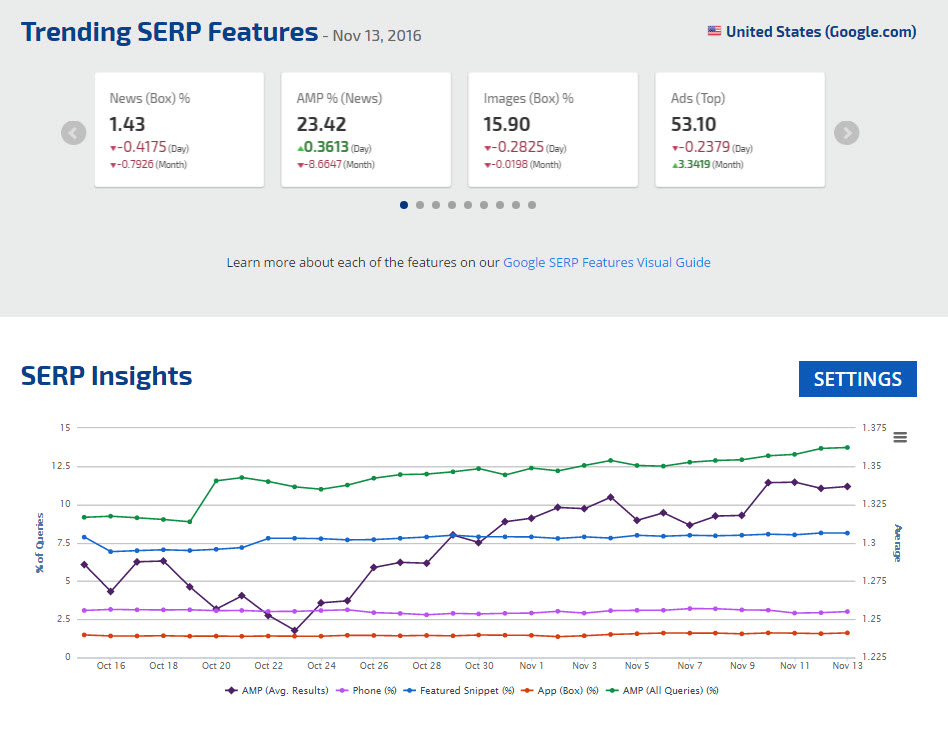Open the chart hamburger menu
The width and height of the screenshot is (948, 733).
900,437
